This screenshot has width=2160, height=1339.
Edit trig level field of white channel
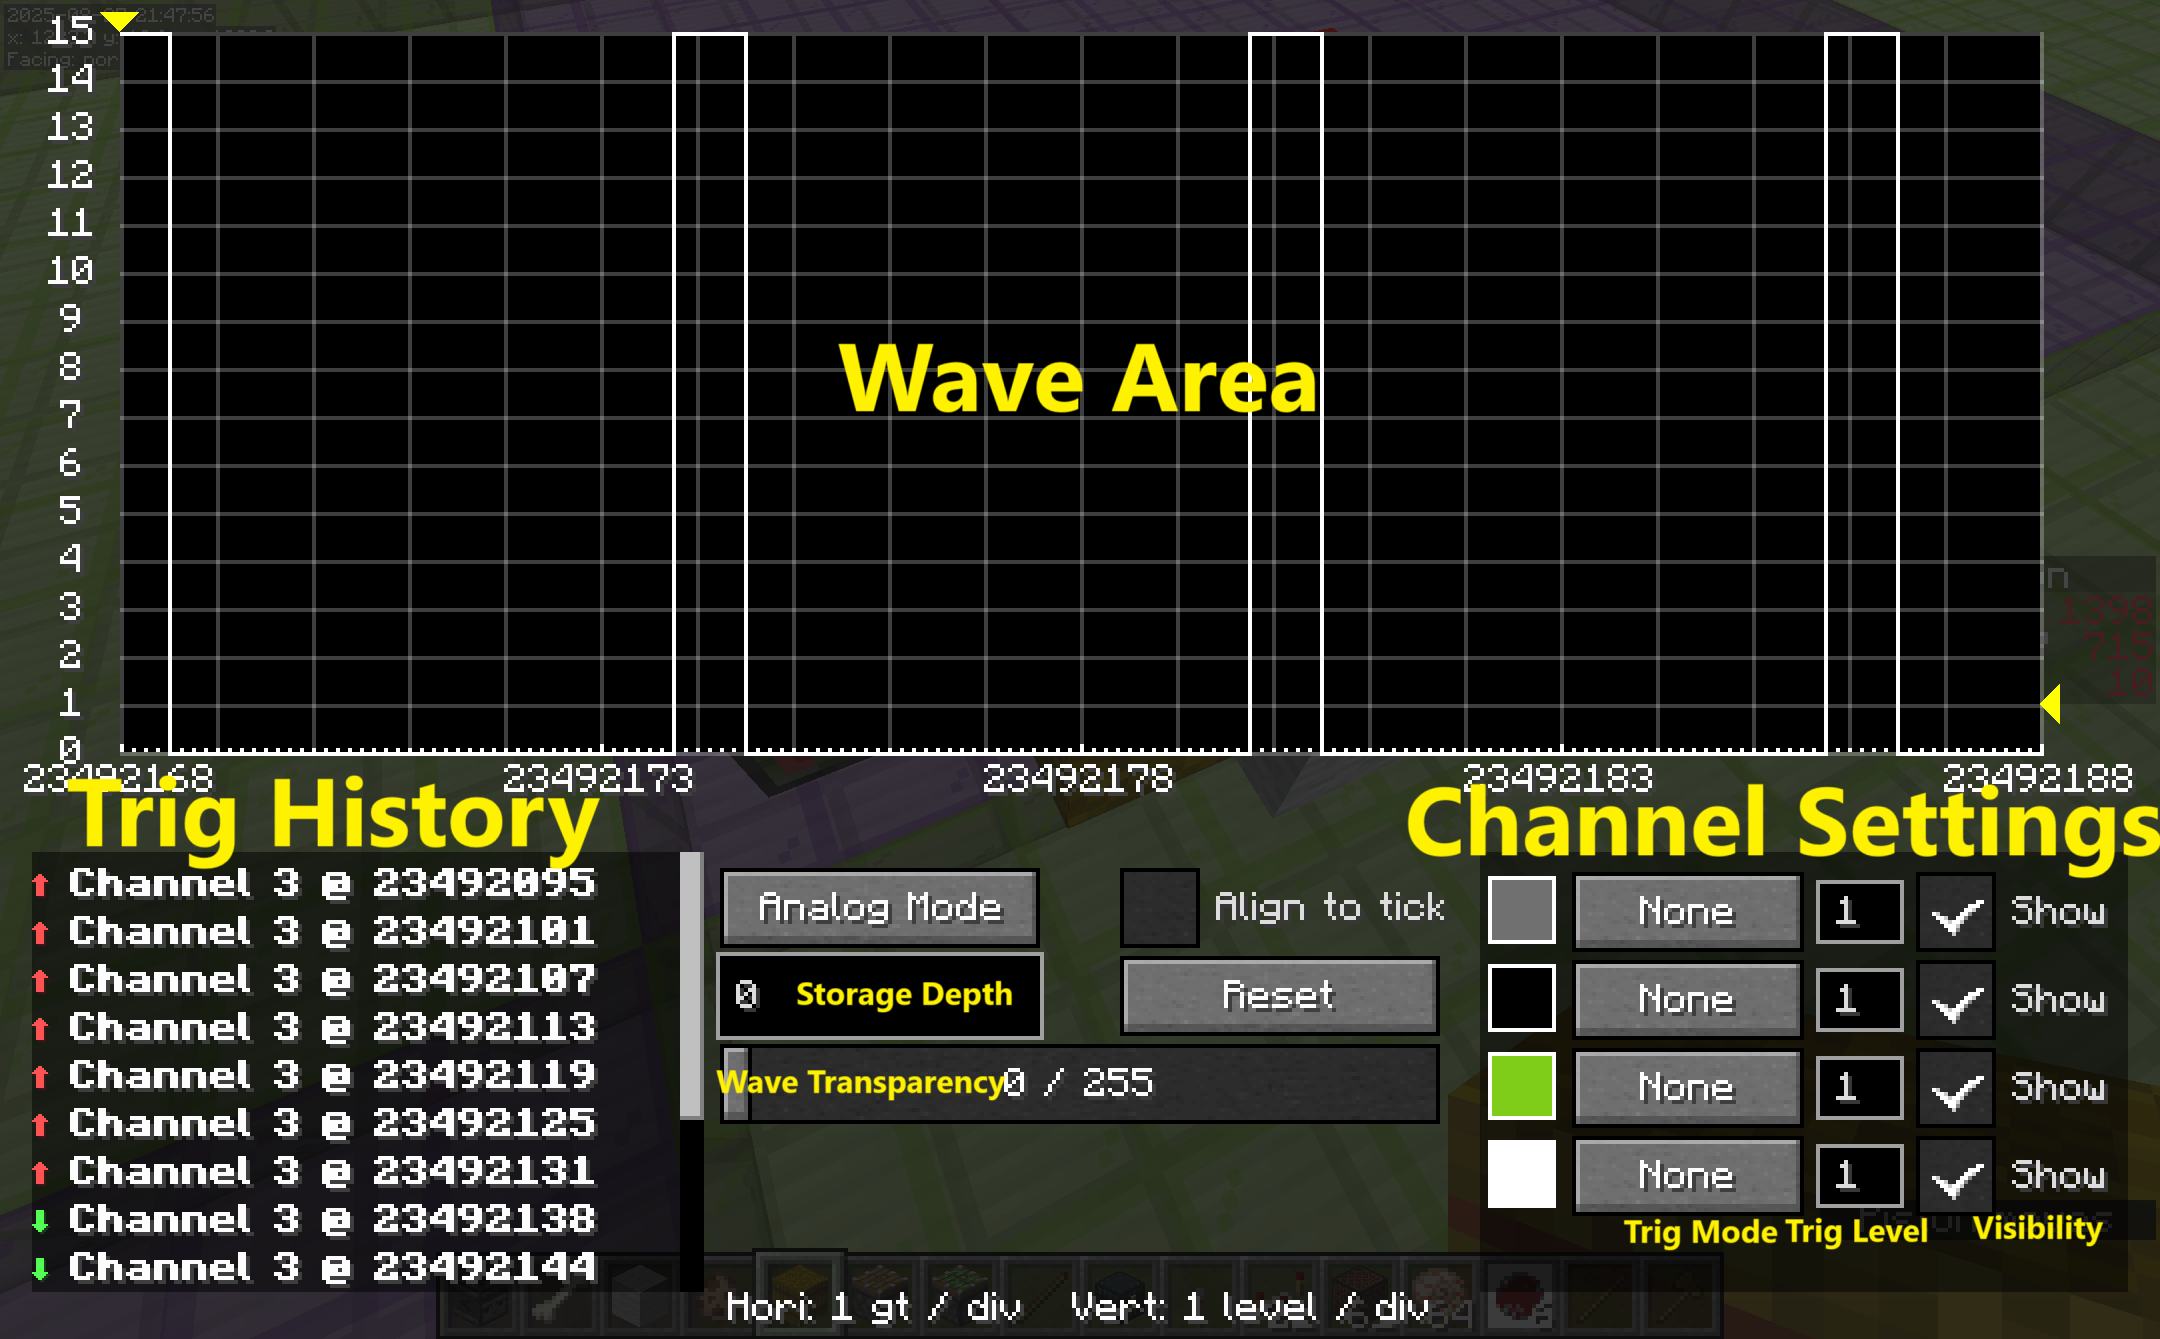click(x=1860, y=1175)
